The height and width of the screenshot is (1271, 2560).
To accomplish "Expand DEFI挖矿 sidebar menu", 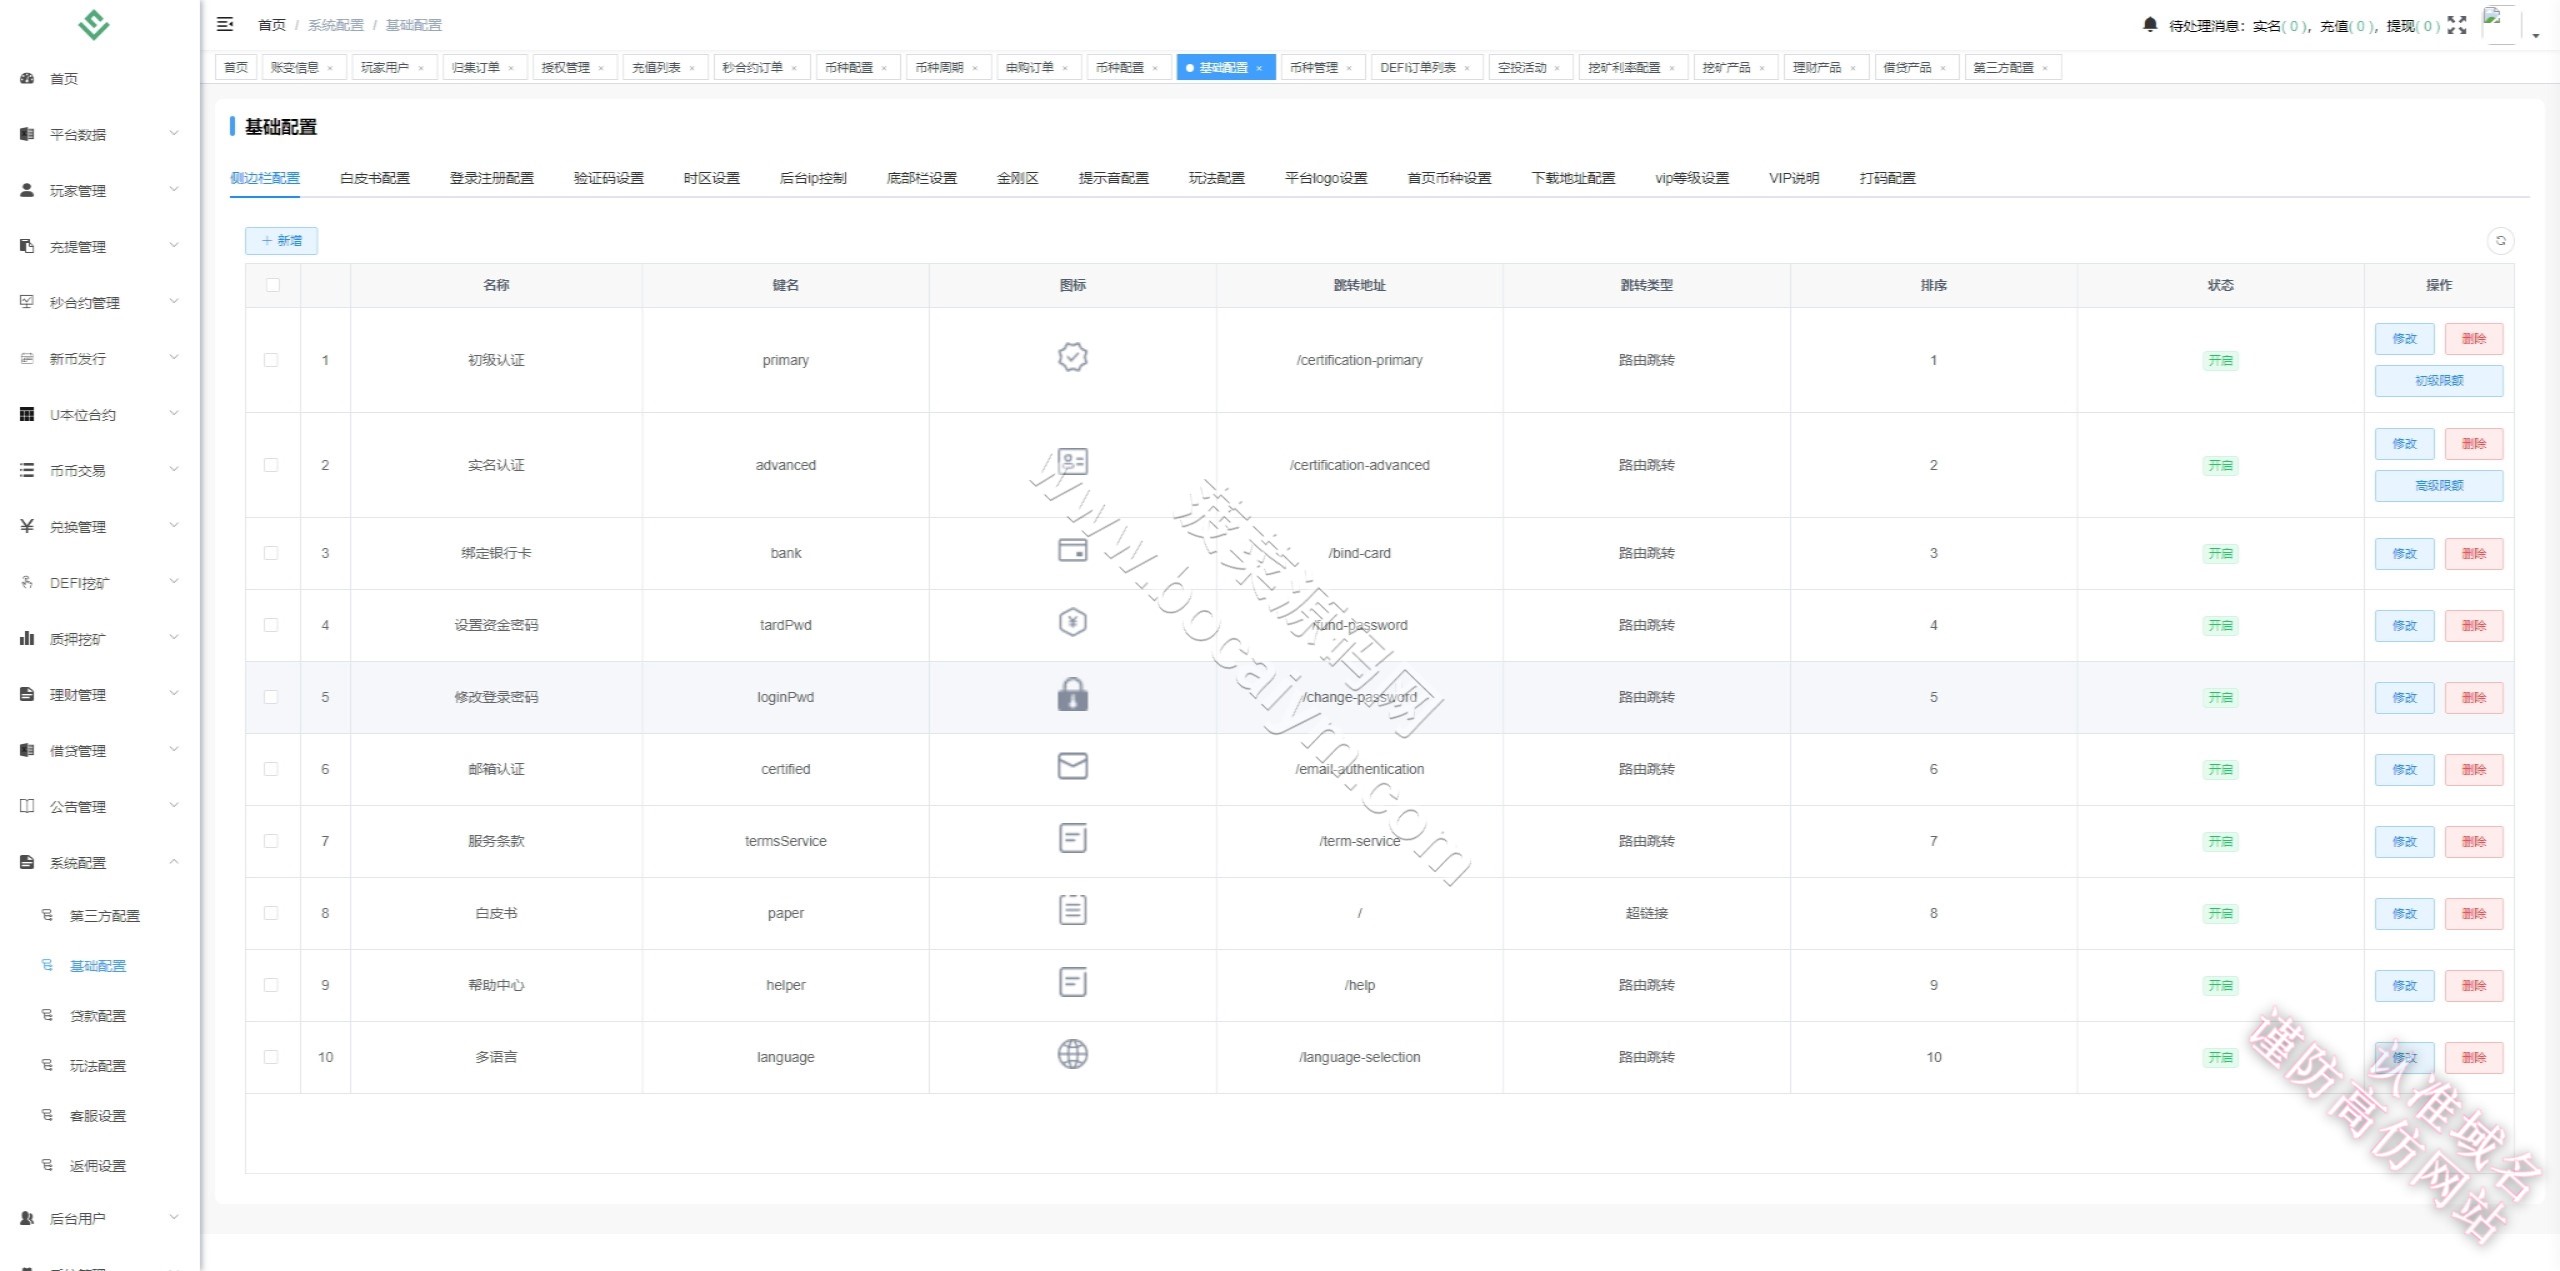I will (x=100, y=582).
